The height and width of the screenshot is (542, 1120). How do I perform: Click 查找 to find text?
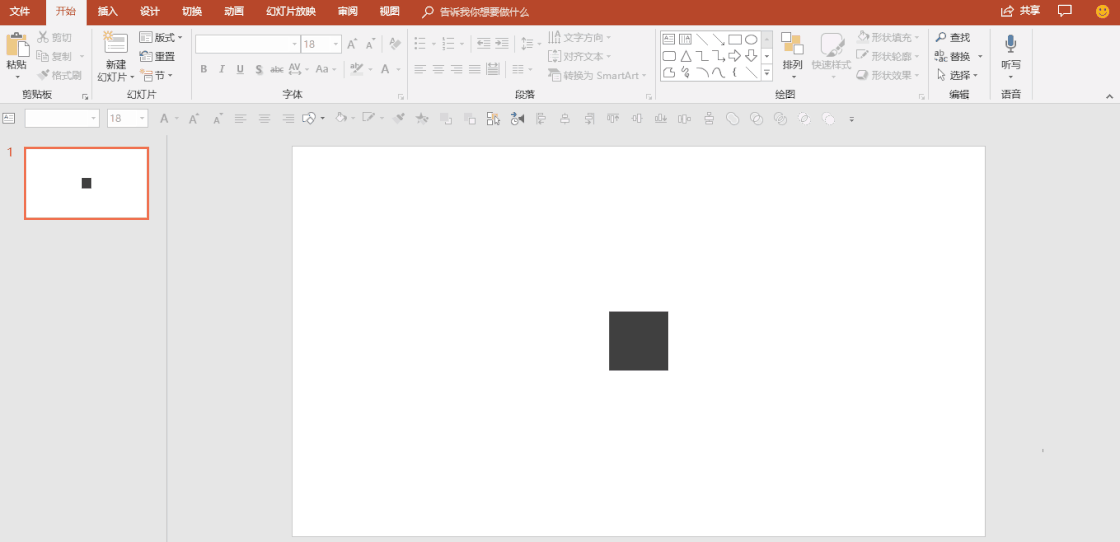tap(953, 38)
